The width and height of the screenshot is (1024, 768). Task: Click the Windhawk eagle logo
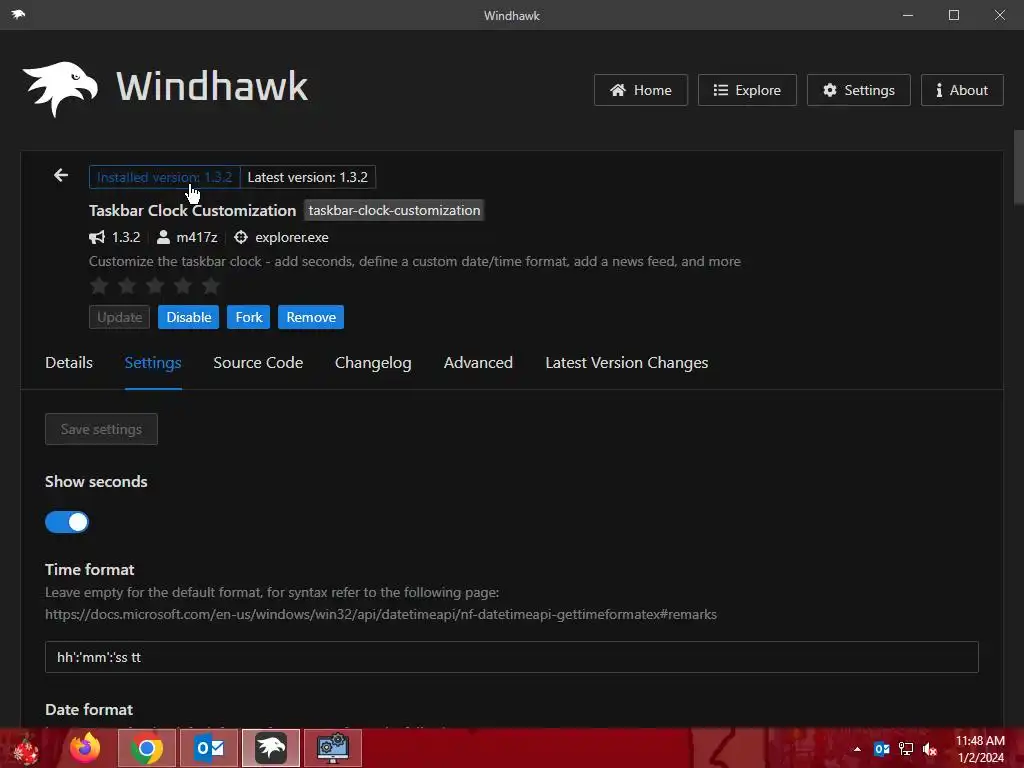coord(60,89)
